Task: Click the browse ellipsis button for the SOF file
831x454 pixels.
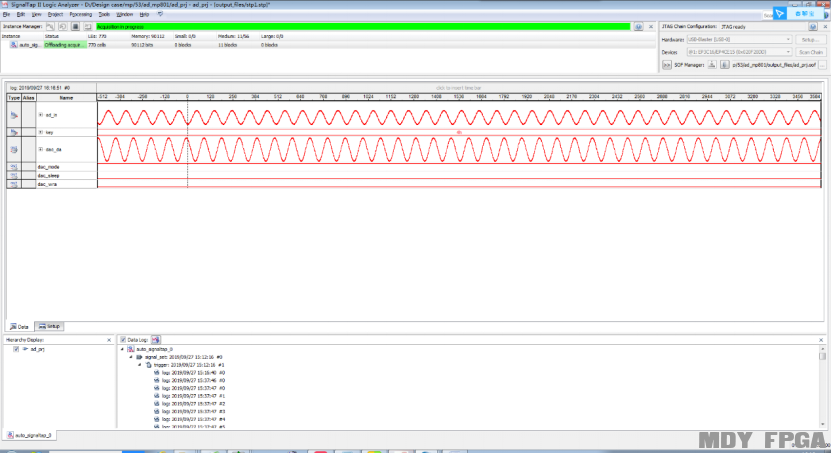Action: click(x=822, y=65)
